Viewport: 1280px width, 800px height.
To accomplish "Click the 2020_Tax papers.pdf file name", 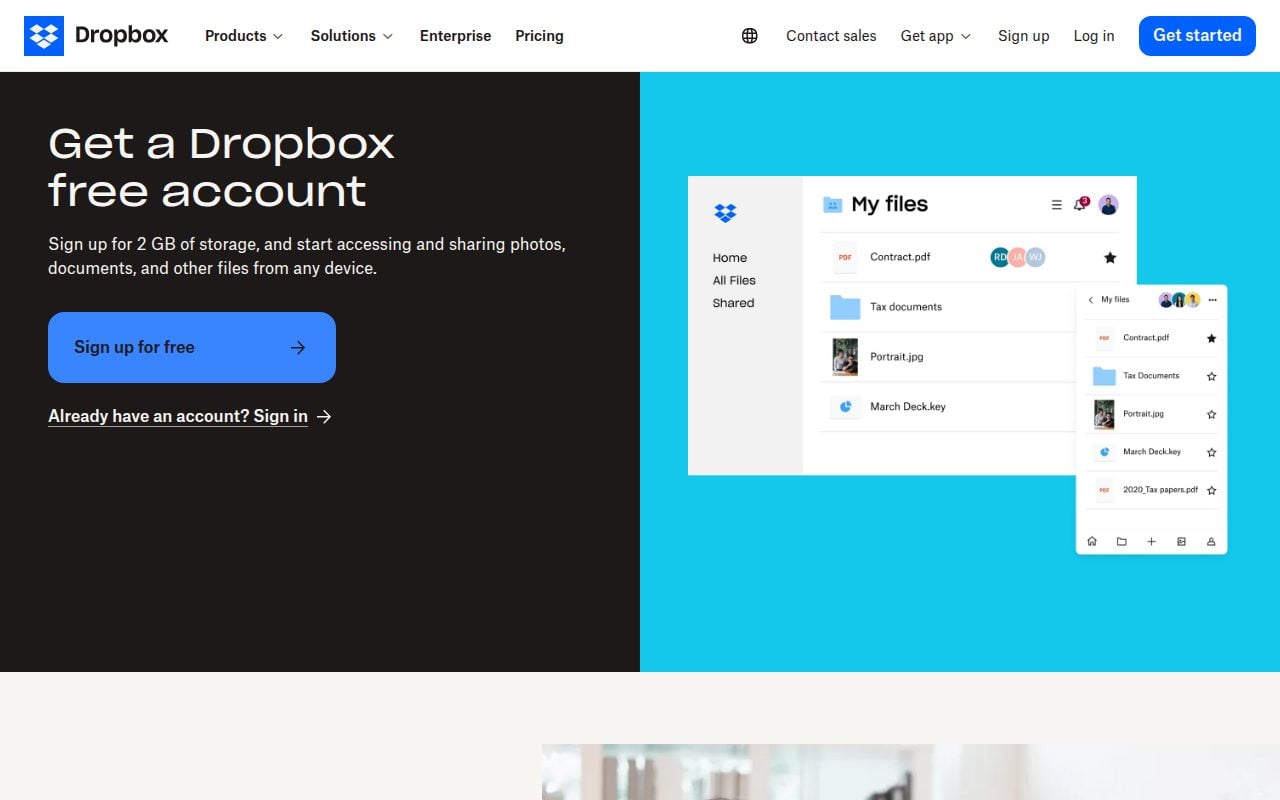I will [x=1160, y=490].
